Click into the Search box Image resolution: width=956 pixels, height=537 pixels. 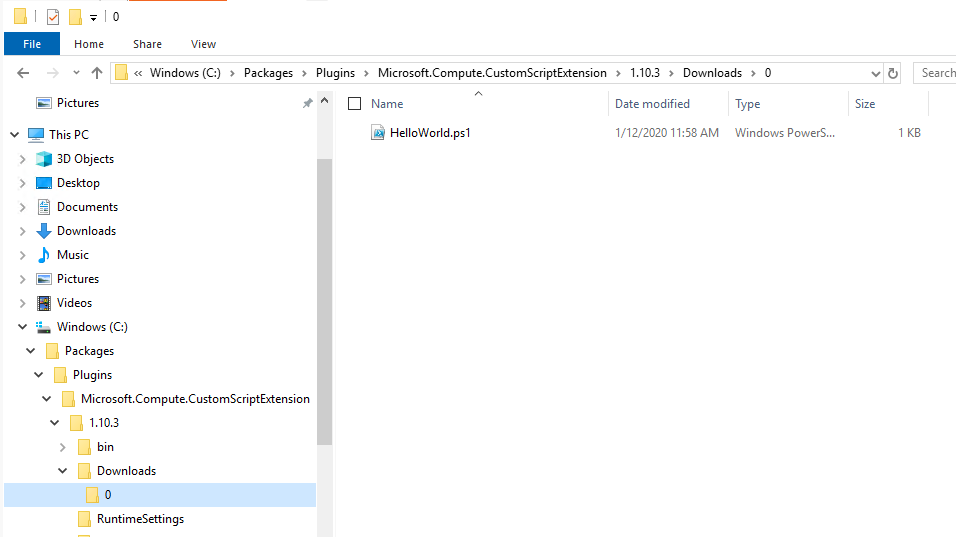[x=935, y=73]
